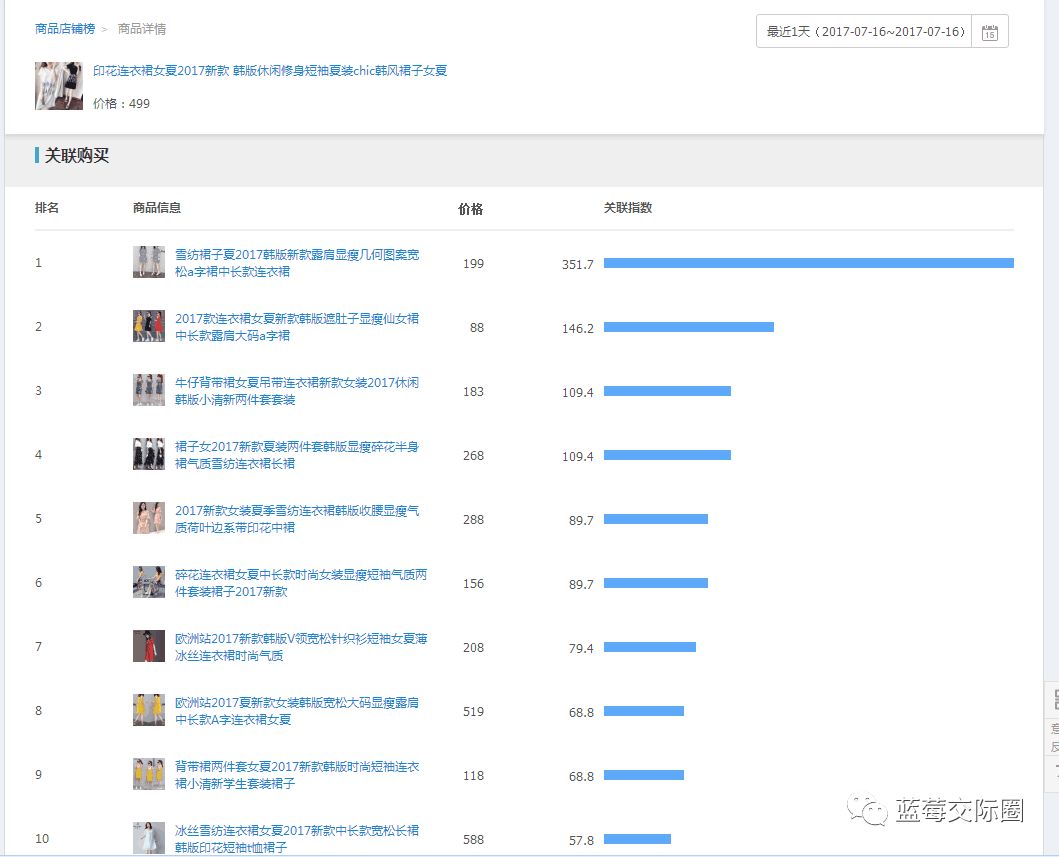Screen dimensions: 1059x857
Task: Click thumbnail of rank 6 碎花连衣裙 product
Action: [x=149, y=582]
